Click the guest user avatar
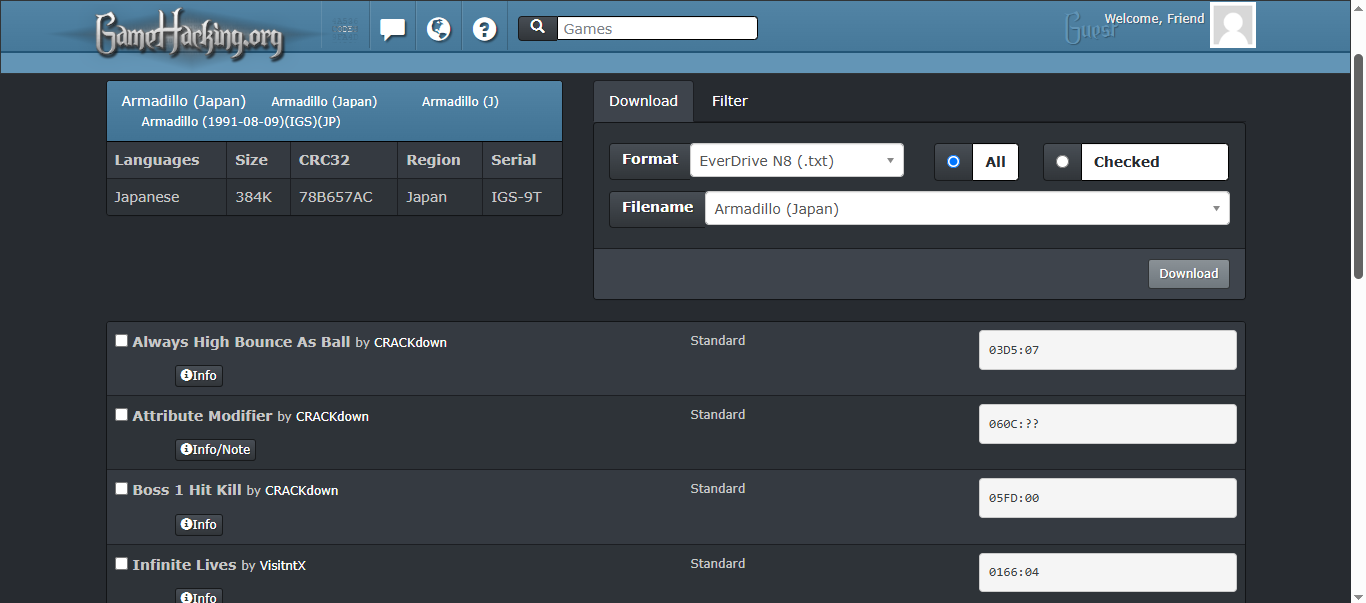 coord(1233,25)
